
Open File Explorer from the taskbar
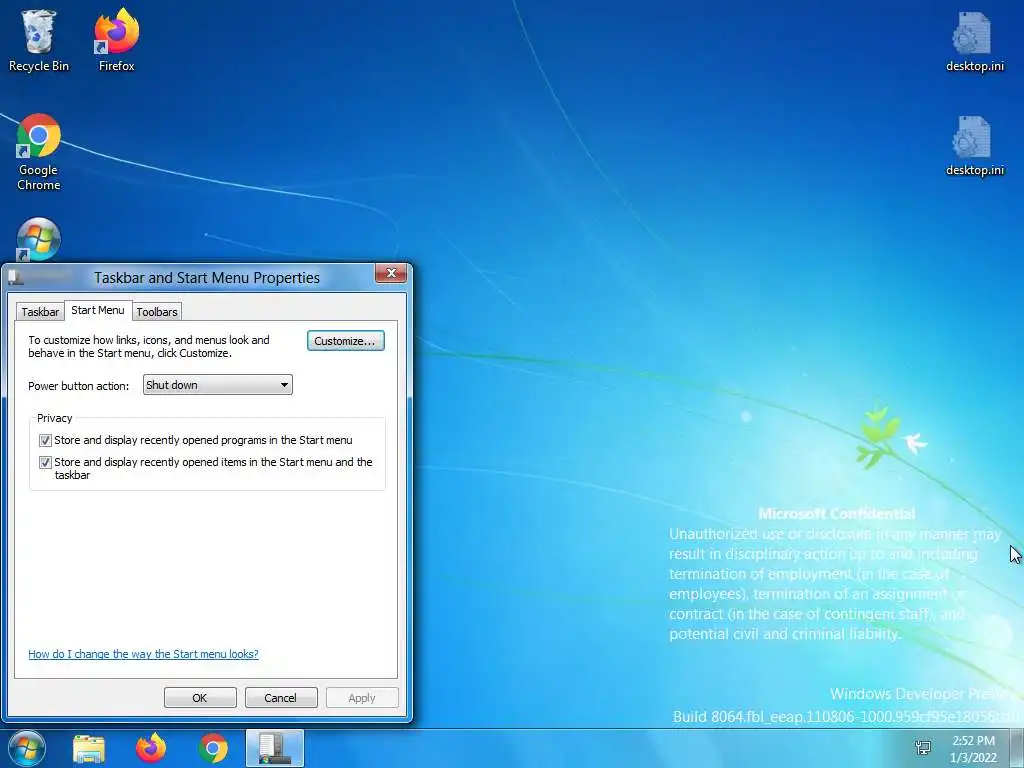pos(89,749)
